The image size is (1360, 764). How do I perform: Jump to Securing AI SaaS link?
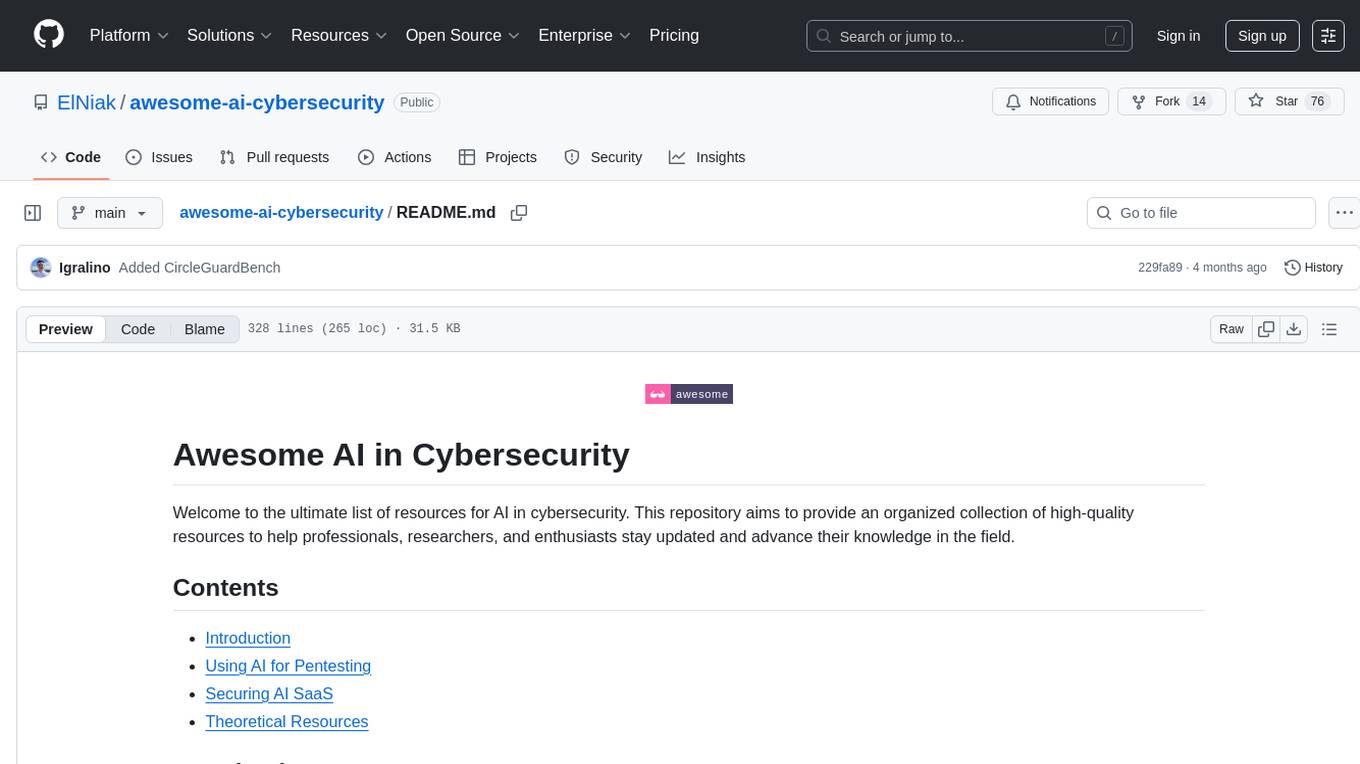click(269, 694)
